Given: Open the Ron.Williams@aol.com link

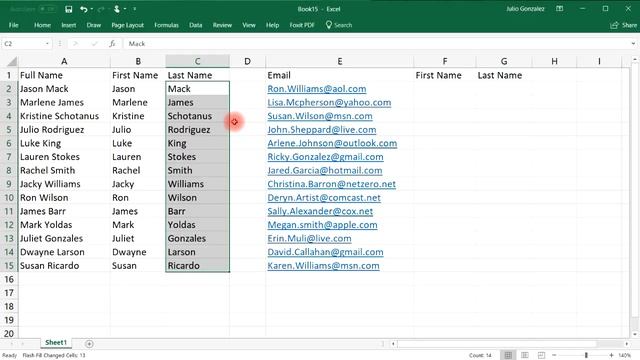Looking at the screenshot, I should point(317,89).
